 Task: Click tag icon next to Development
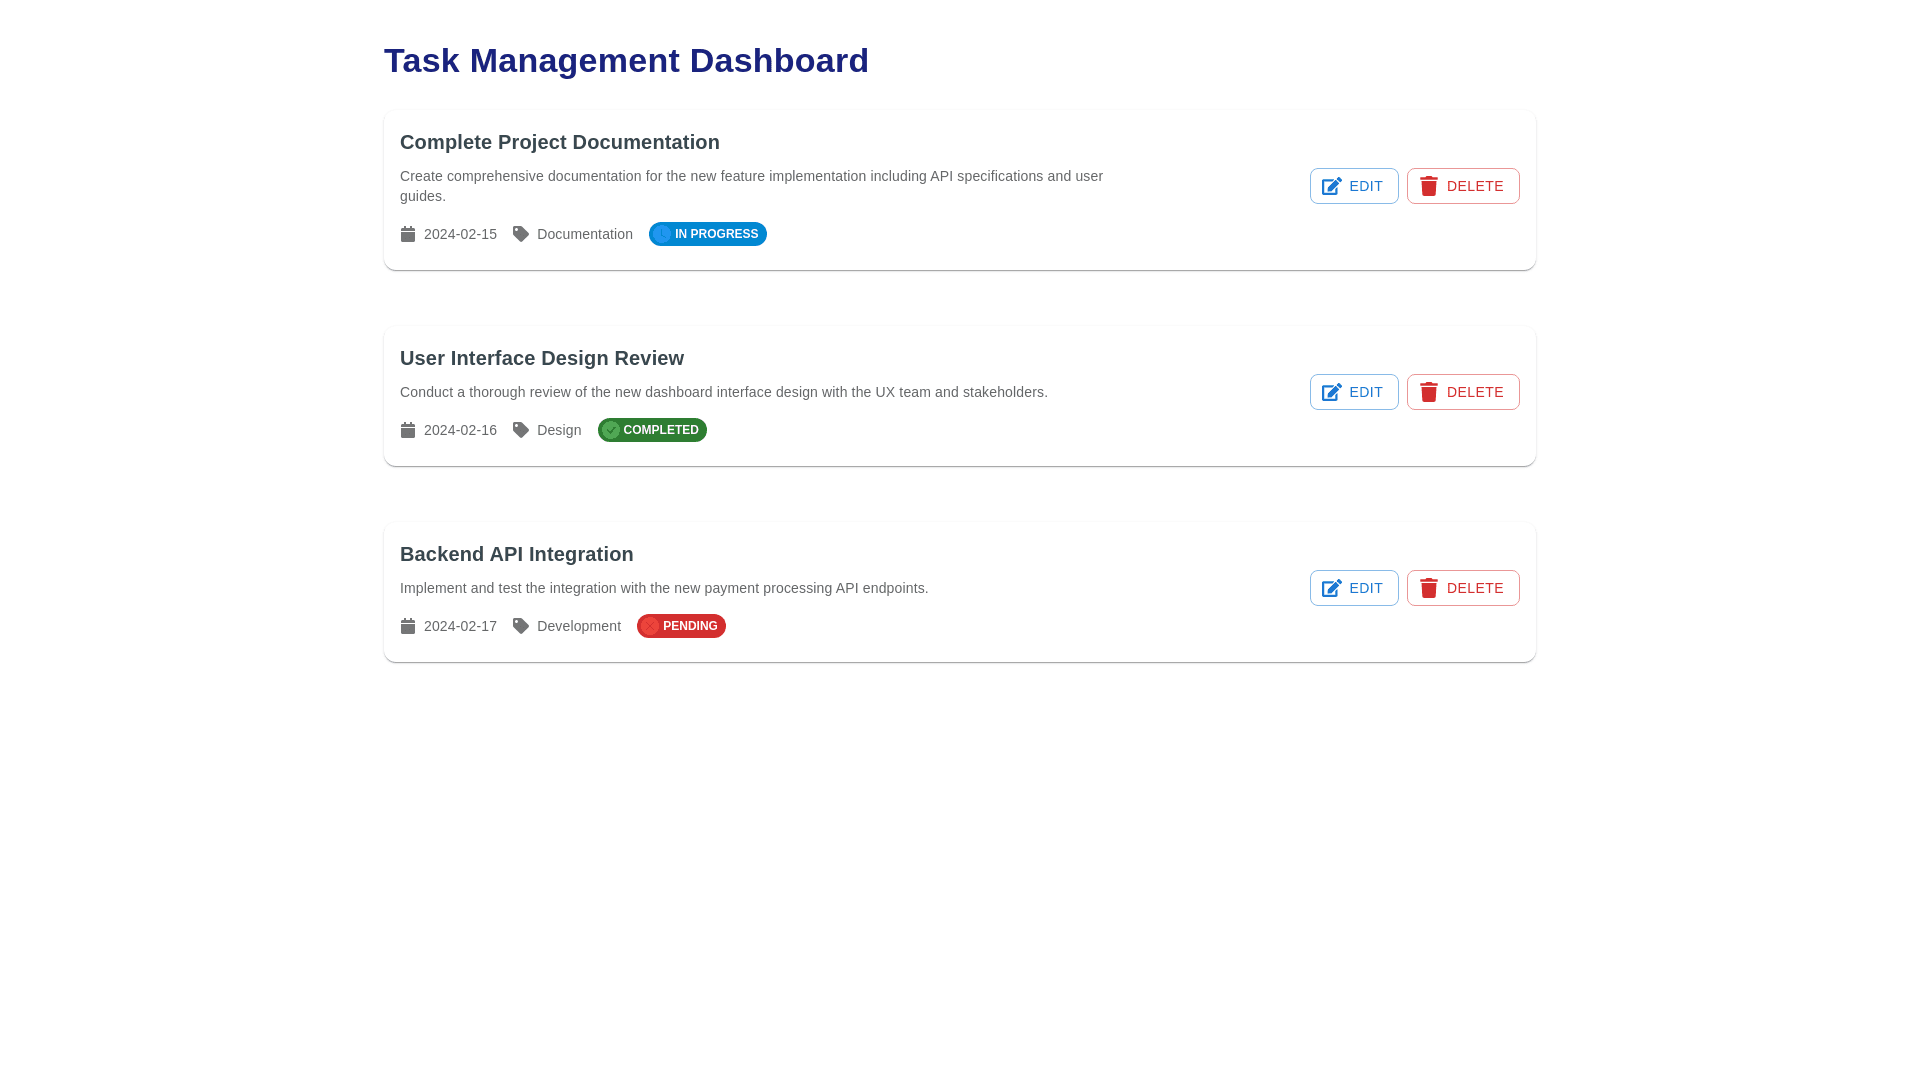(x=521, y=626)
